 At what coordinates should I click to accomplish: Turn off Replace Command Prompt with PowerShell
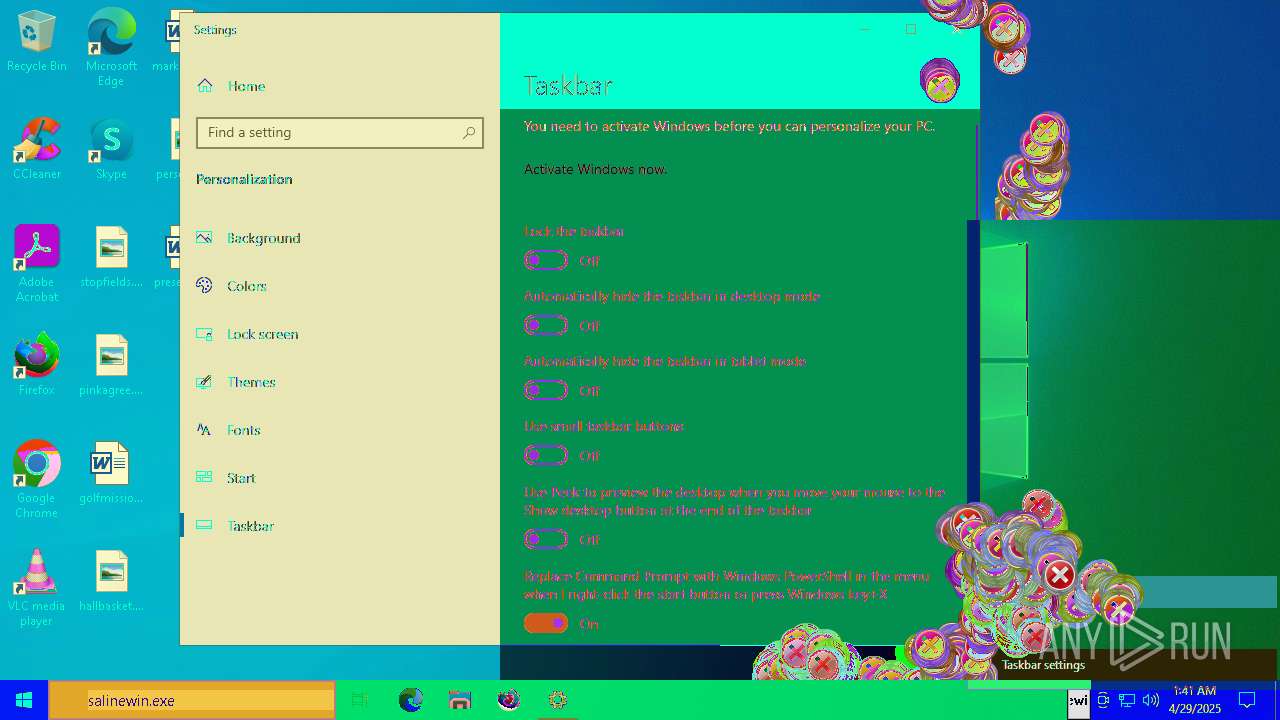(x=546, y=623)
